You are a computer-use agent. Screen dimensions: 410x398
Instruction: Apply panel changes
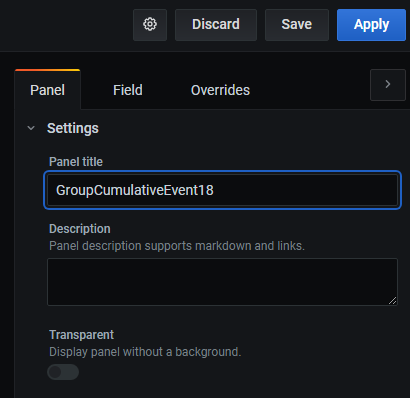[371, 25]
